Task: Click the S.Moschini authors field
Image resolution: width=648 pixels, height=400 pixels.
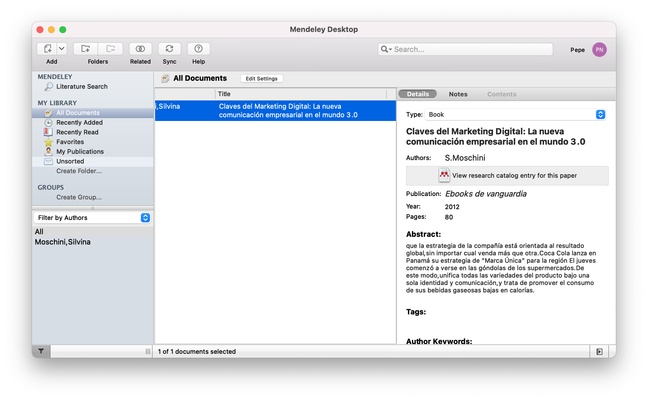Action: pos(465,158)
